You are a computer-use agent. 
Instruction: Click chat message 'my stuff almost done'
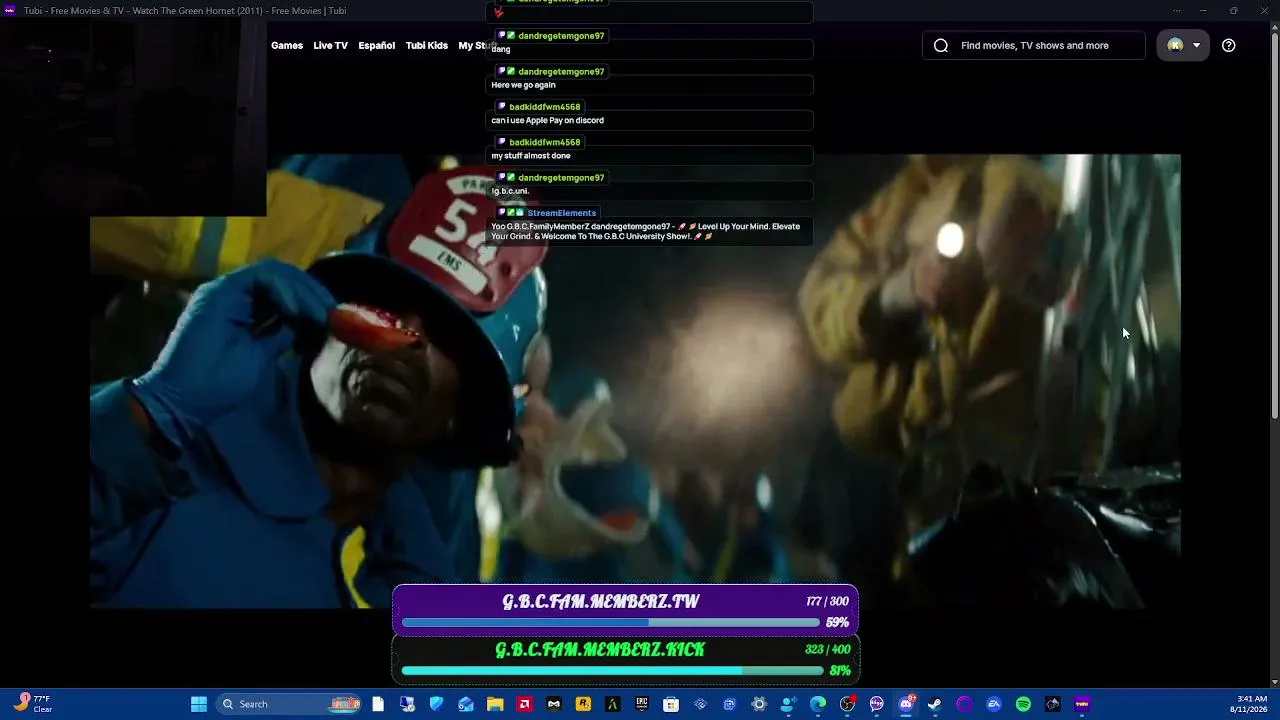click(531, 156)
